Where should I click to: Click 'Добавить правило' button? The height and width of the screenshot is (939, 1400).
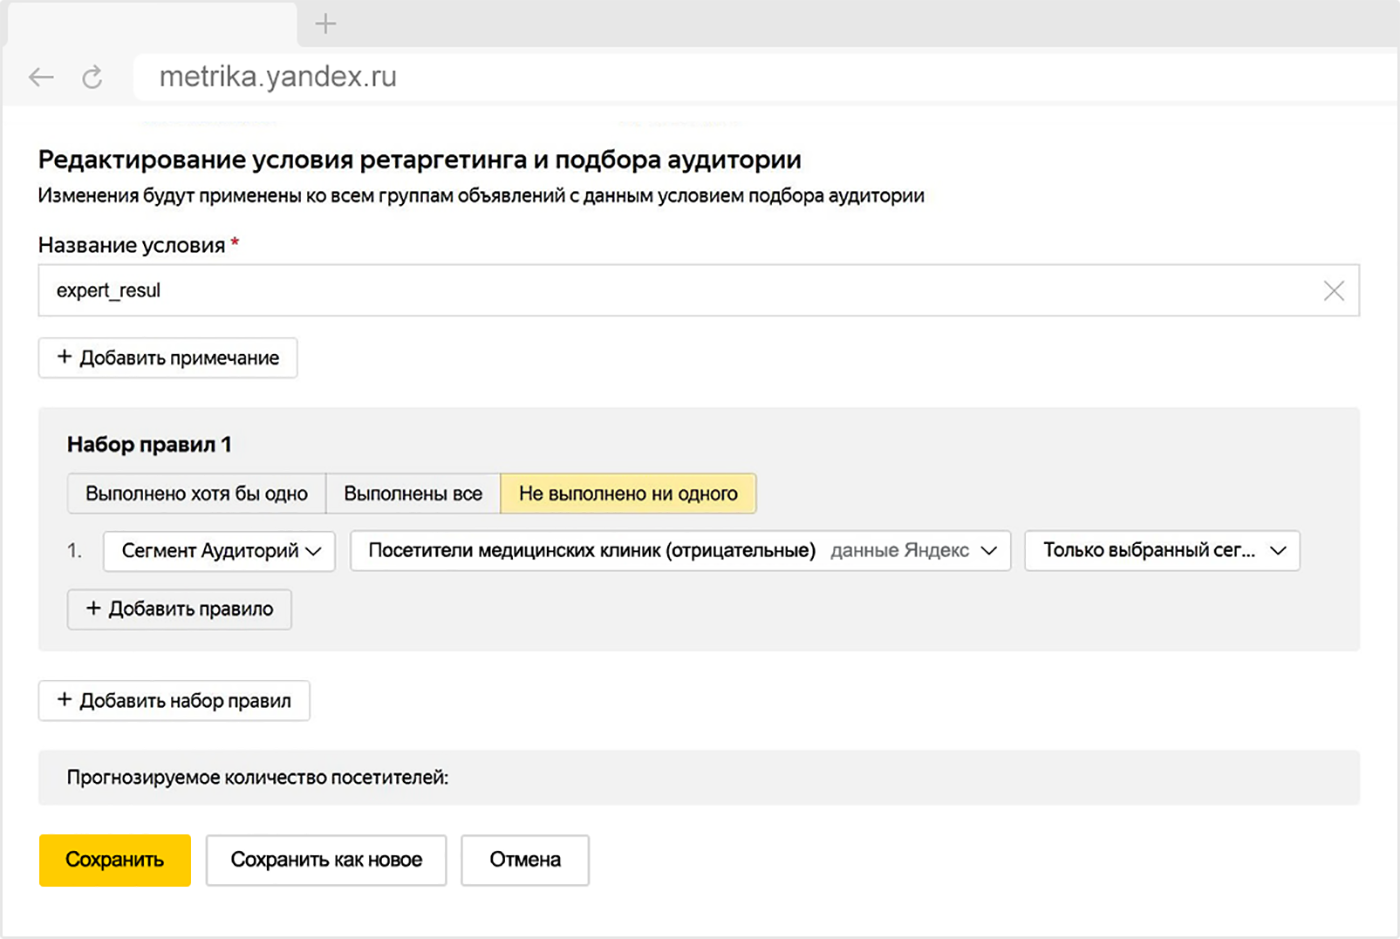(x=179, y=609)
